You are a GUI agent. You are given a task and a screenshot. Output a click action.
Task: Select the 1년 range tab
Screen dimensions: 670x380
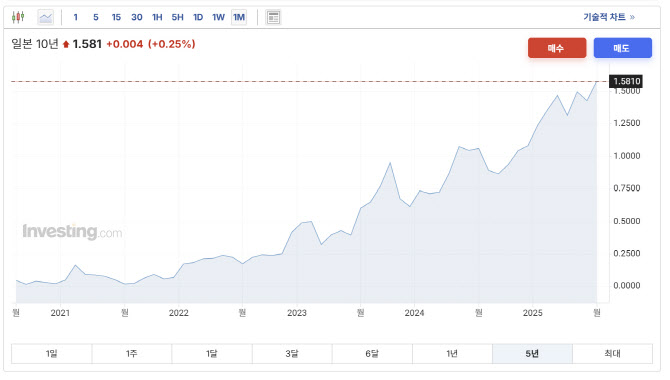point(452,353)
